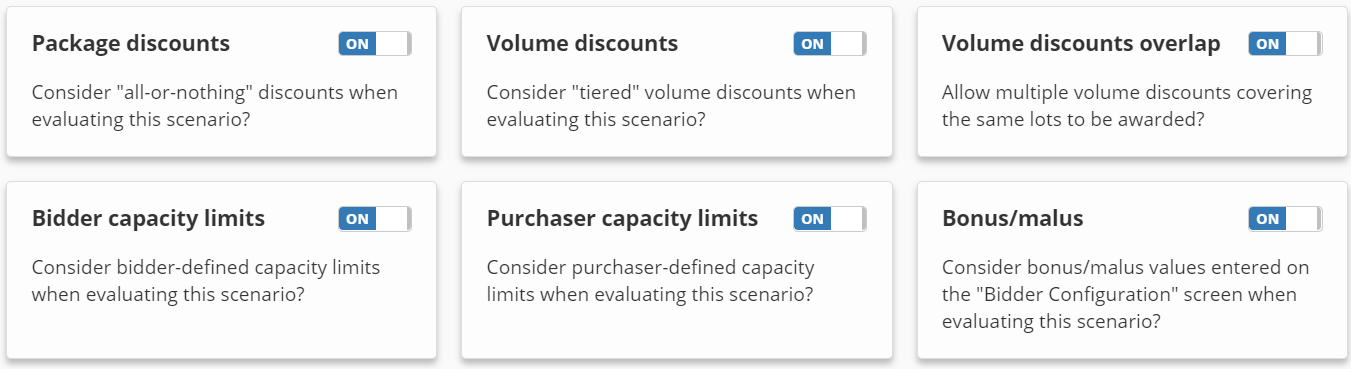This screenshot has width=1351, height=369.
Task: Select the "Bidder Configuration" screen description text
Action: pyautogui.click(x=1126, y=294)
